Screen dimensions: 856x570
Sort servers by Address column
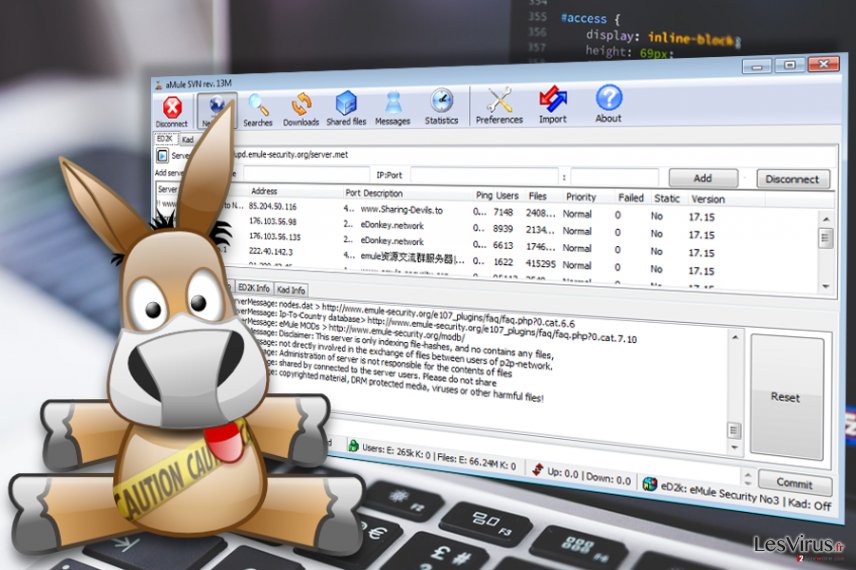tap(264, 191)
